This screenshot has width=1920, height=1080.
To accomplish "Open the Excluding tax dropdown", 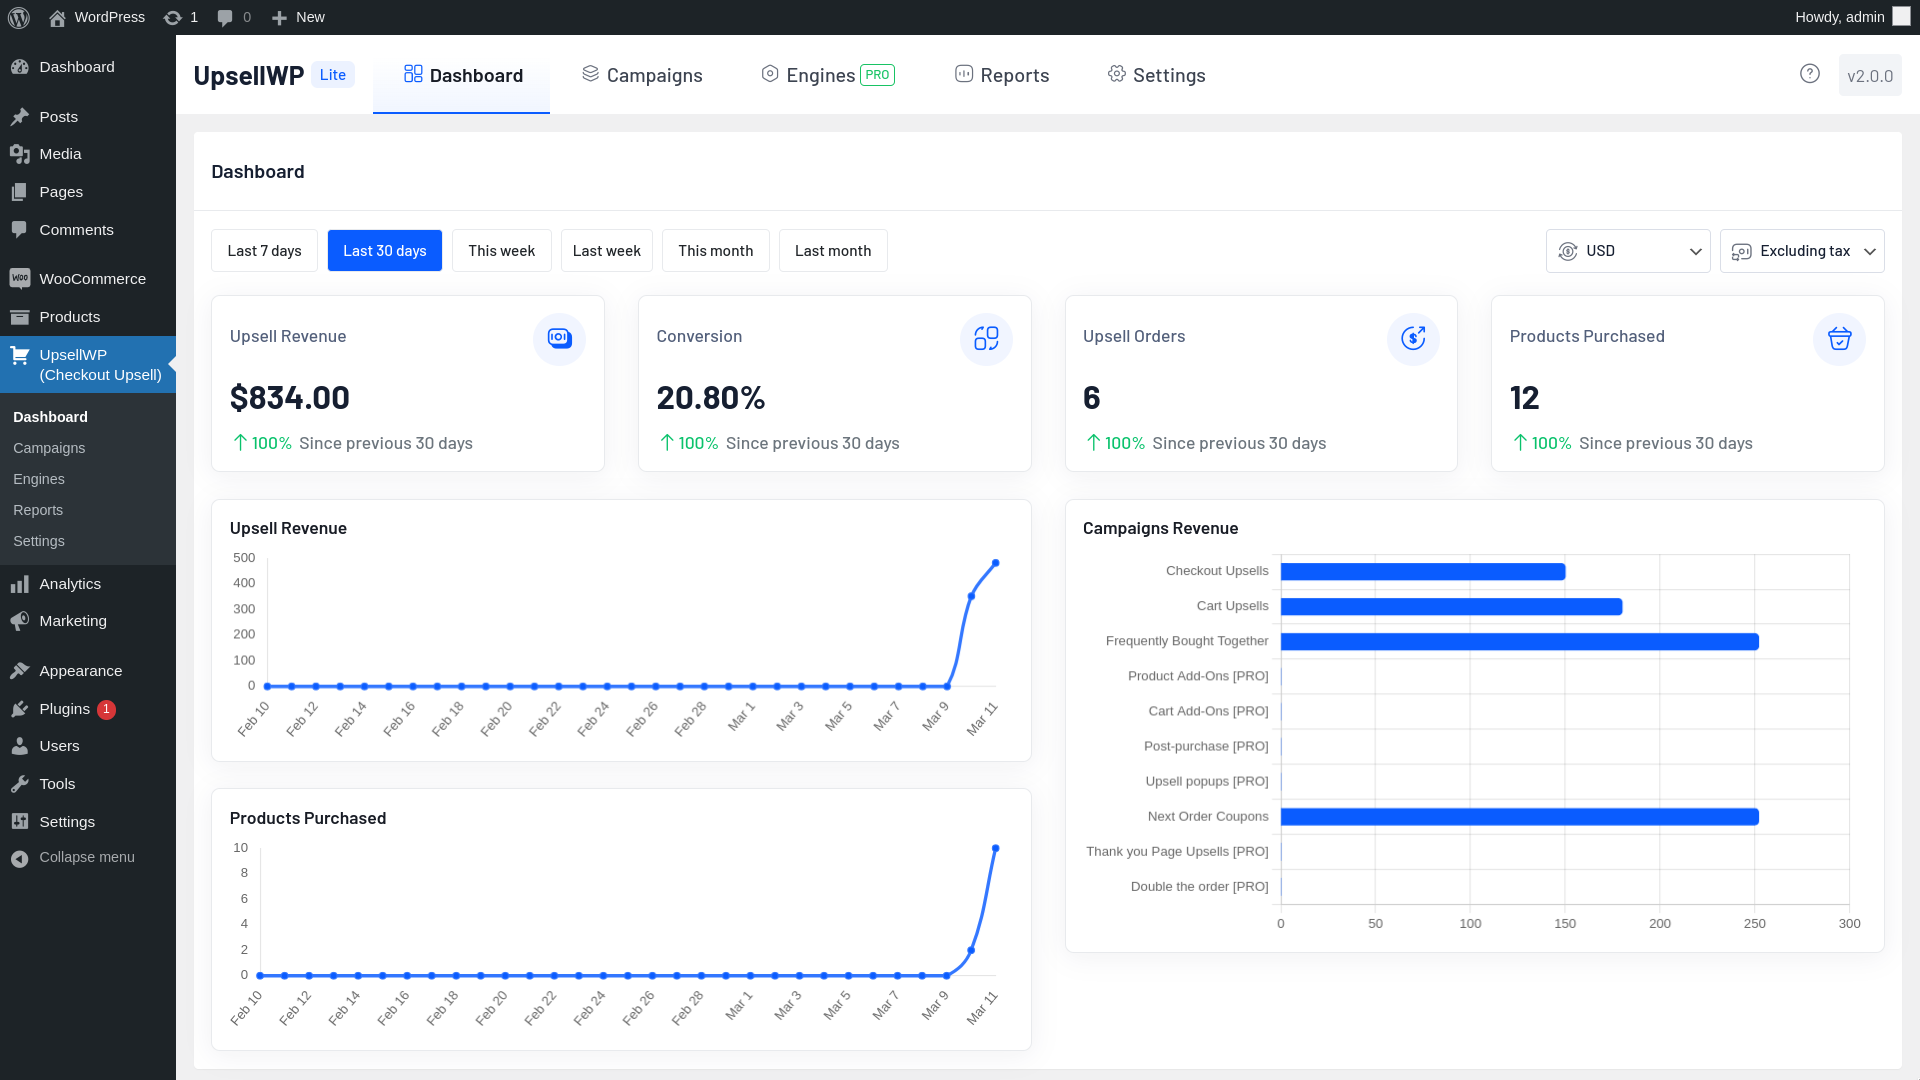I will click(1802, 251).
